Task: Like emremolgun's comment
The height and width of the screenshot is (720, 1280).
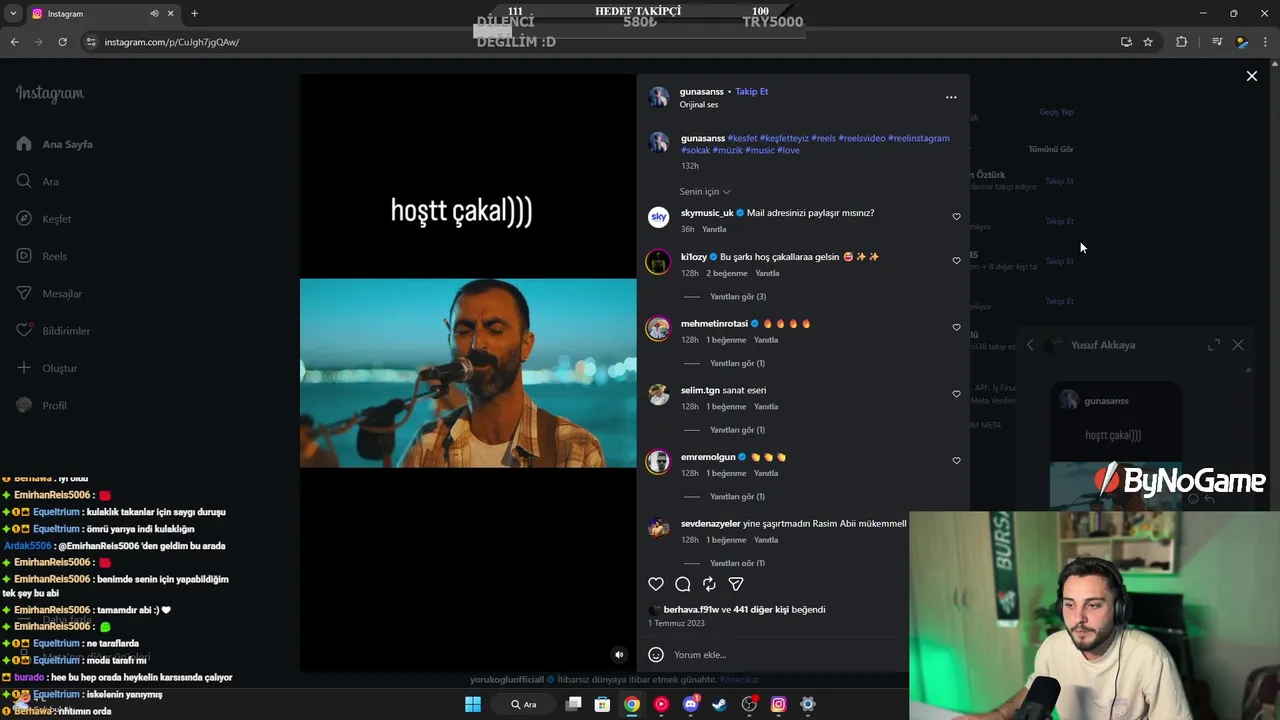Action: click(956, 461)
